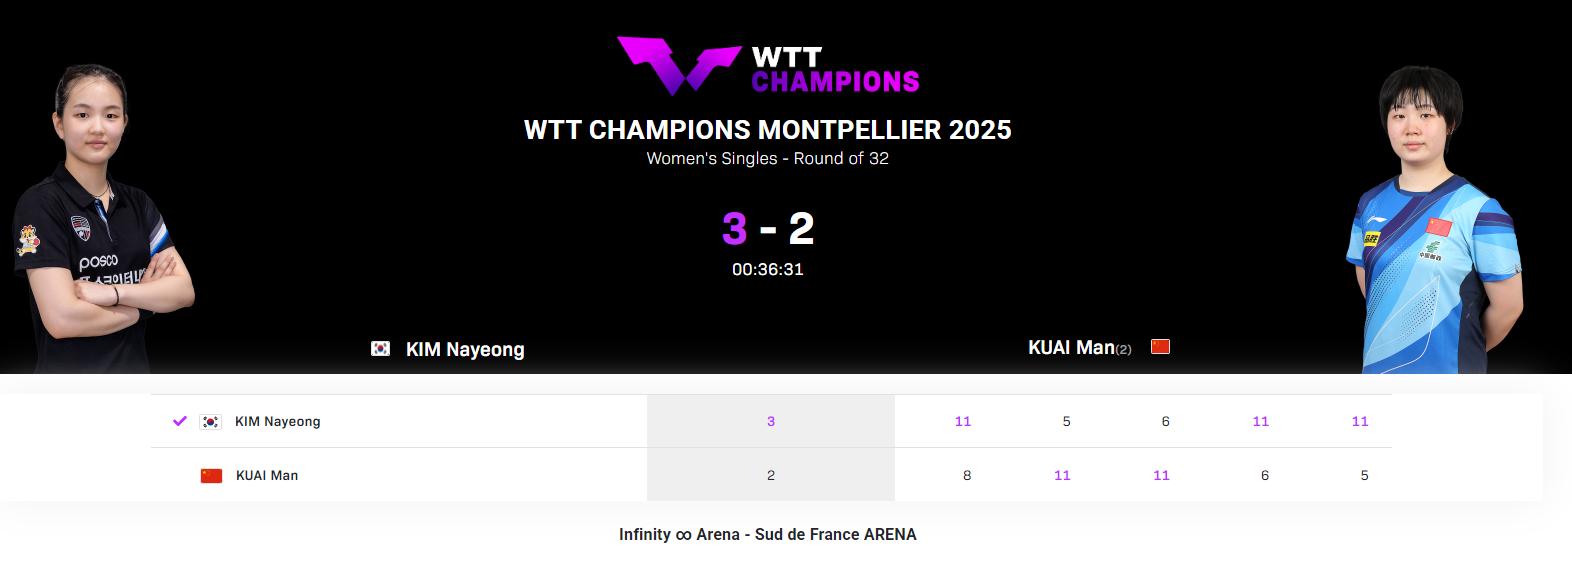Click the Infinity Arena venue text

pos(767,534)
